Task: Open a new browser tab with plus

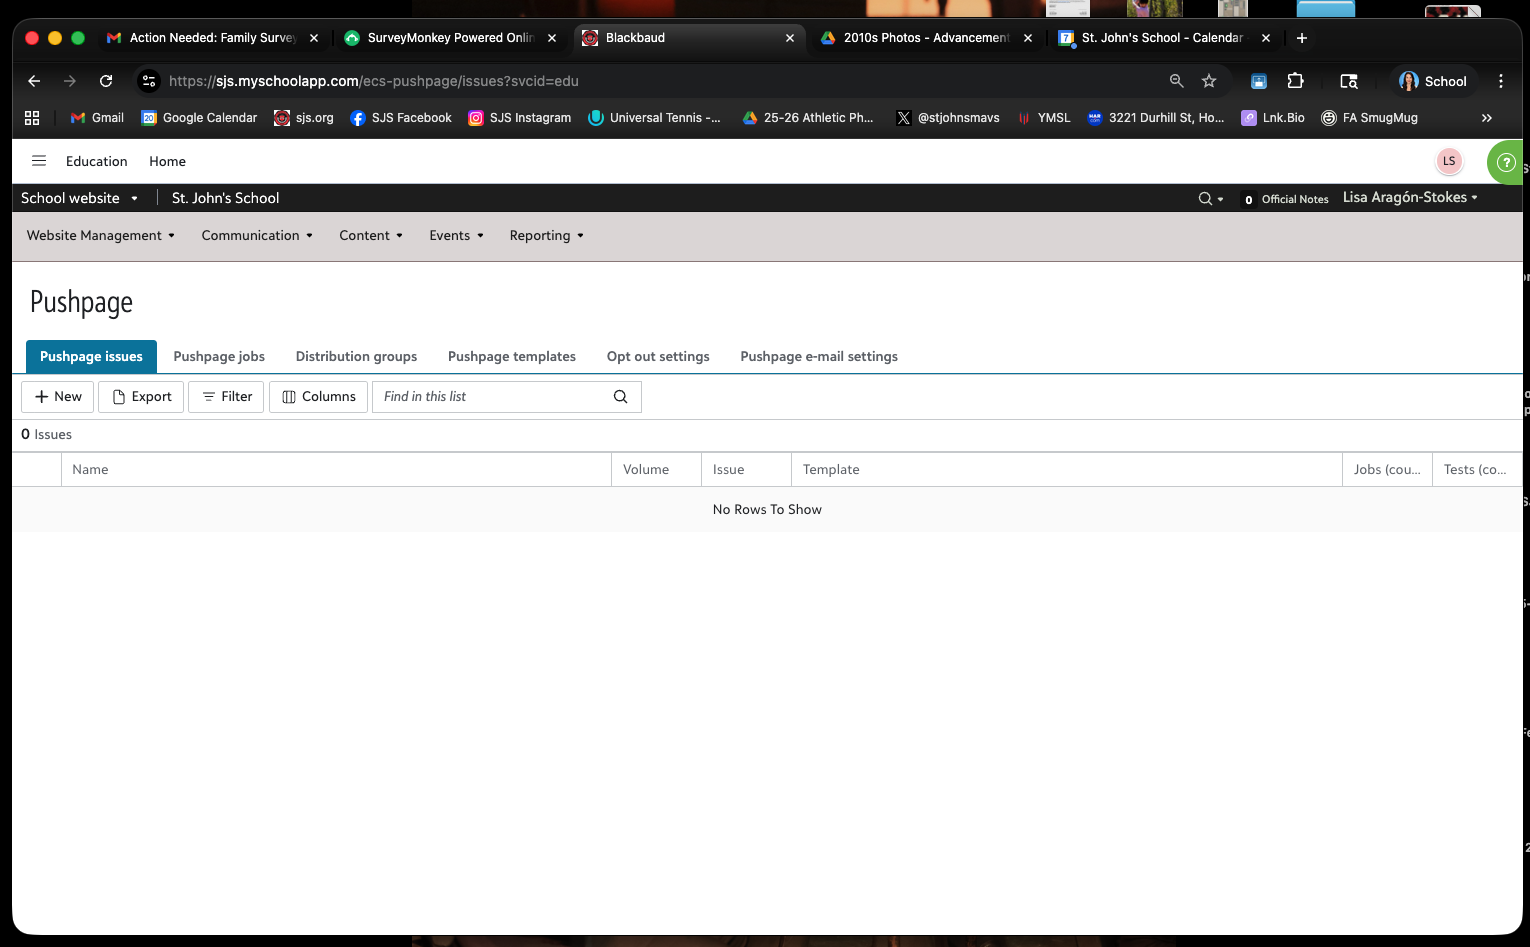Action: [x=1302, y=38]
